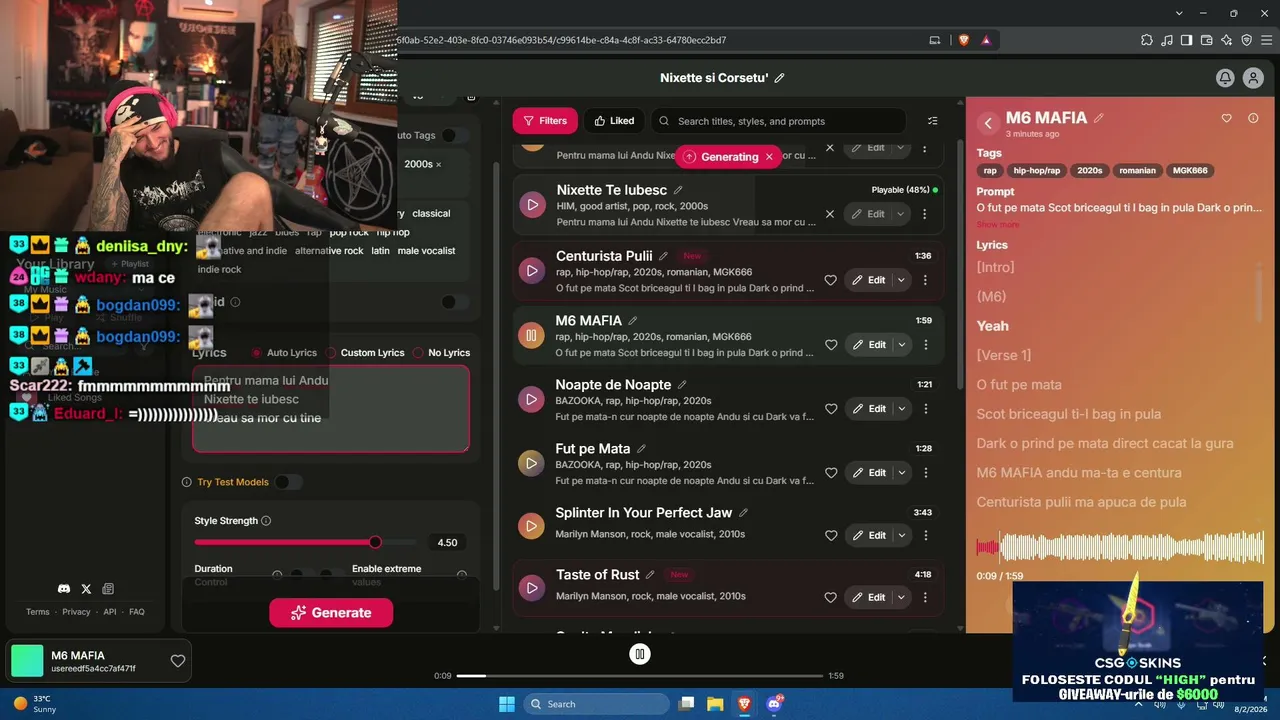Open more options for M6 MAFIA row
The height and width of the screenshot is (720, 1280).
pyautogui.click(x=925, y=345)
